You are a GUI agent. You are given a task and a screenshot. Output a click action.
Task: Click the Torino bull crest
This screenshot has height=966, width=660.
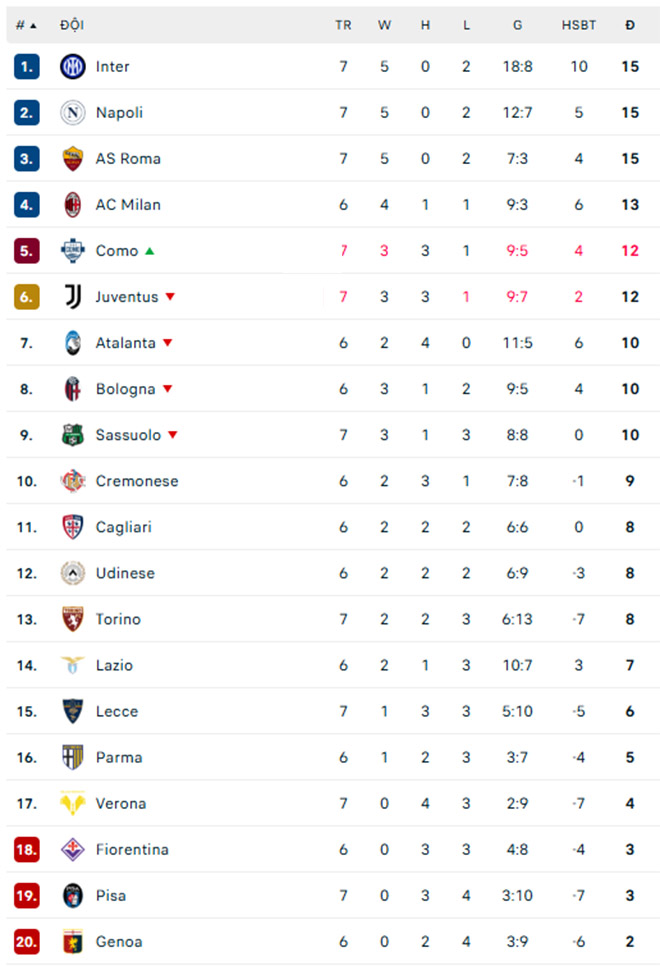click(73, 619)
